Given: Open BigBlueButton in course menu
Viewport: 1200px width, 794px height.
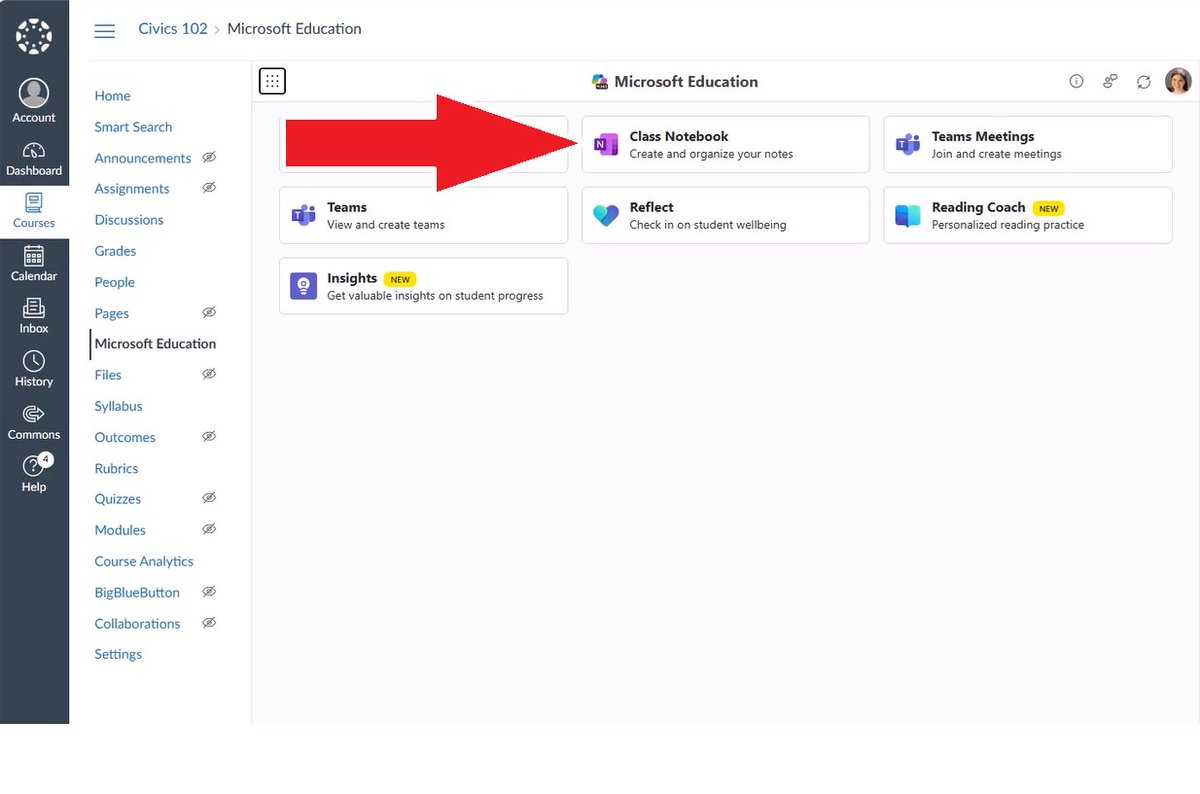Looking at the screenshot, I should click(137, 592).
